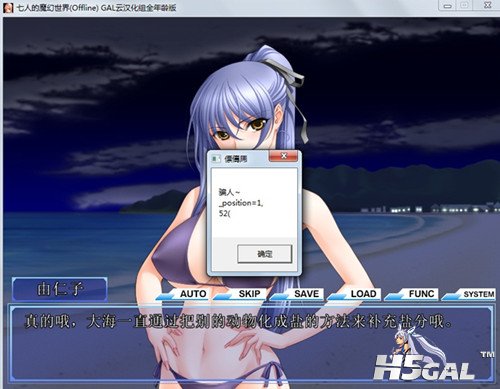Minimize the game window

[x=448, y=6]
